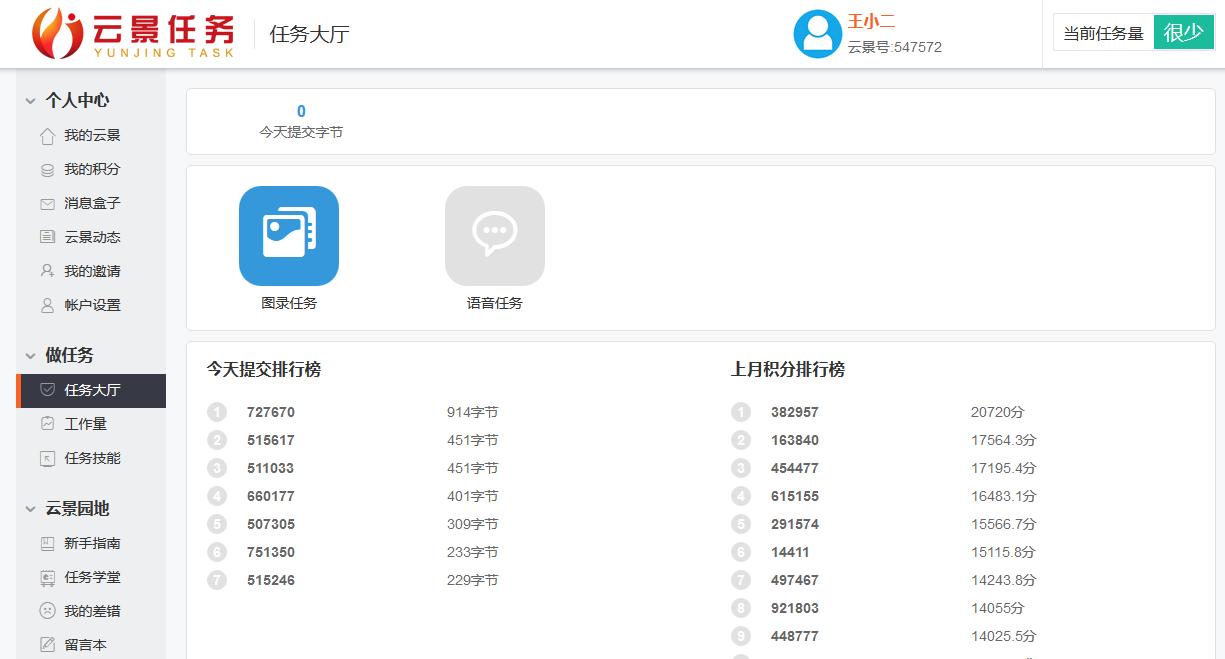The height and width of the screenshot is (659, 1225).
Task: Select the 语音任务 speech bubble icon
Action: pyautogui.click(x=494, y=236)
